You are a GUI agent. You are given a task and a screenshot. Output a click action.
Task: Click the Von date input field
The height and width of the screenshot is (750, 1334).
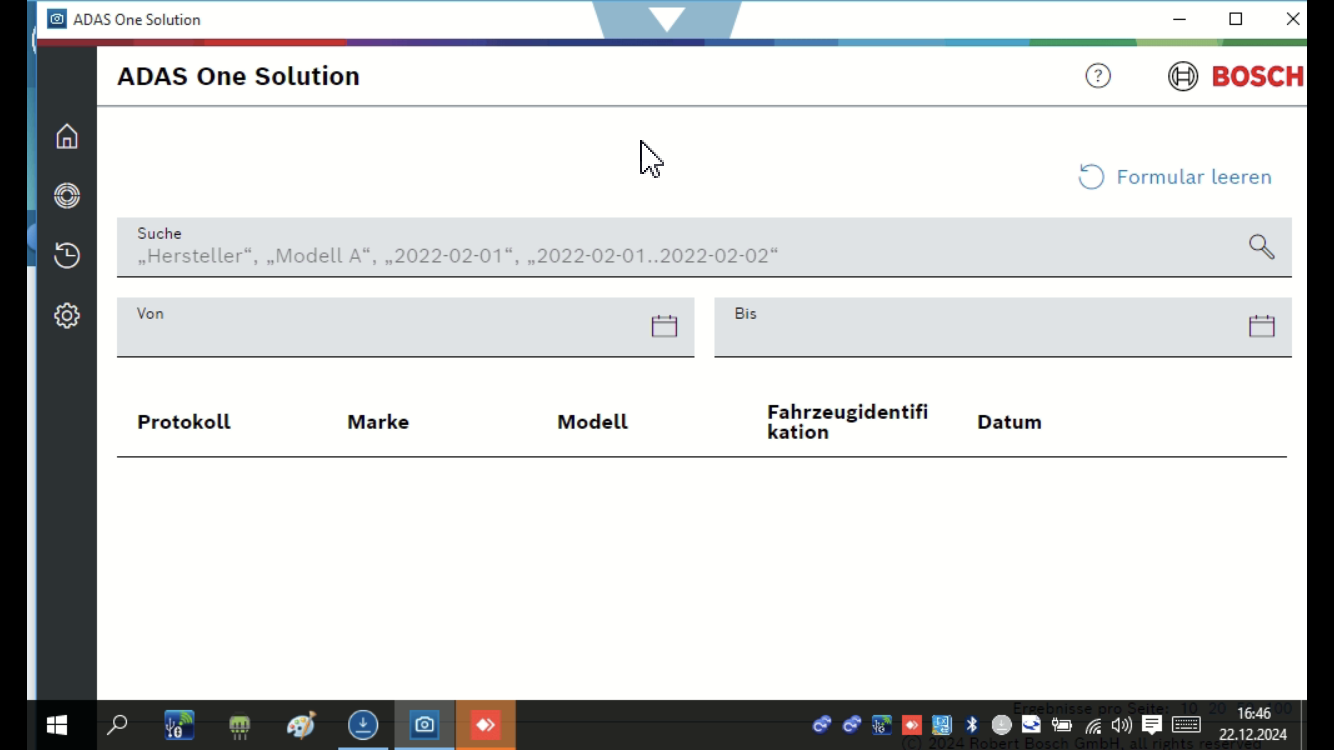(x=405, y=327)
